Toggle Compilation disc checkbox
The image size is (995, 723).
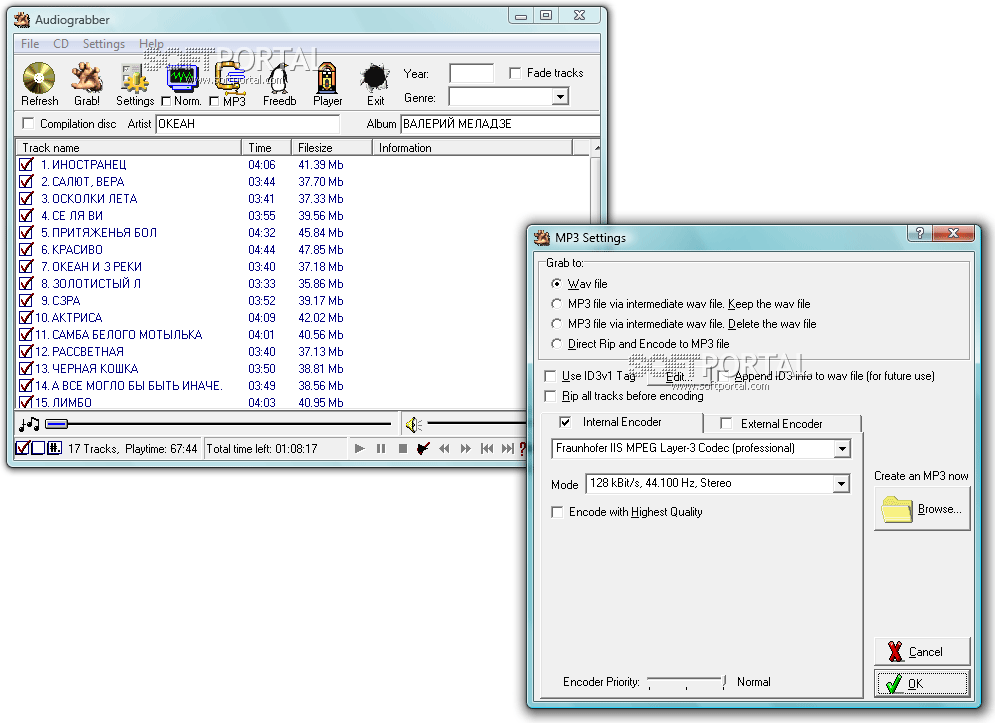click(28, 123)
